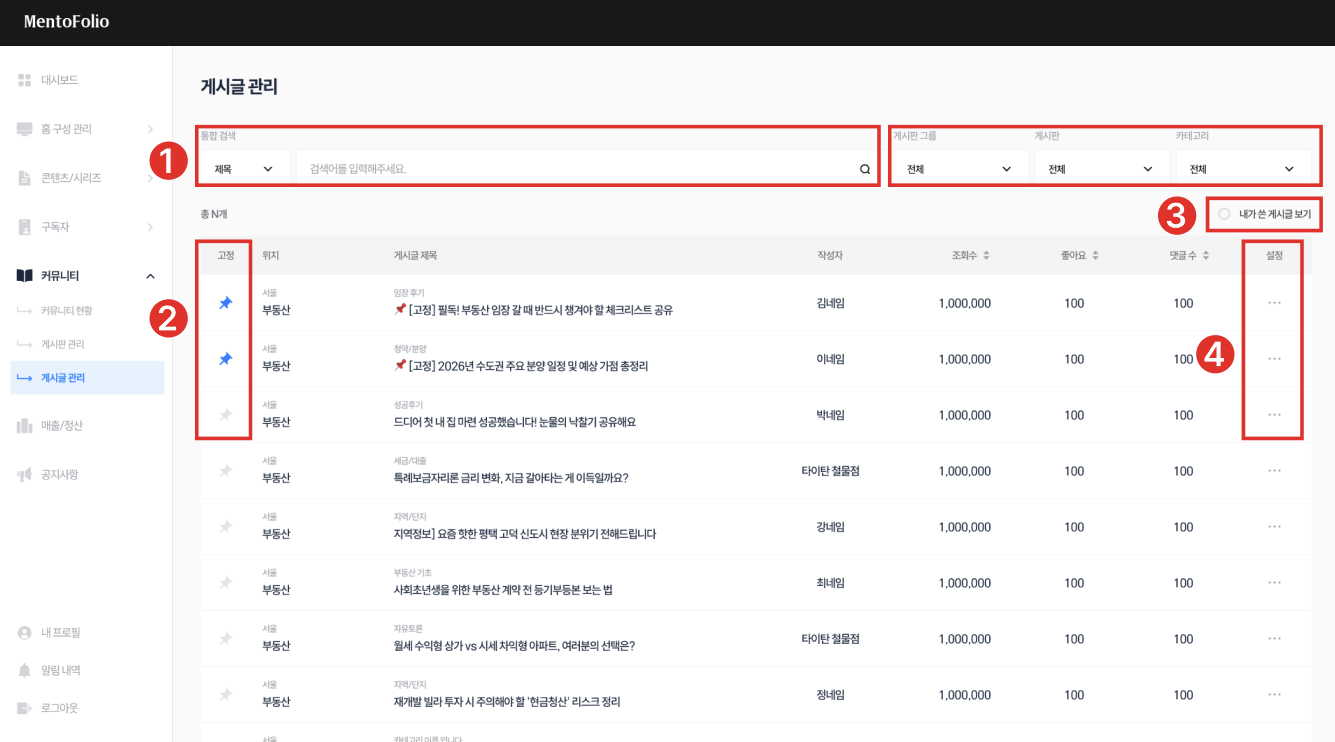
Task: Unpin the 이네임 post's blue pin
Action: (x=226, y=359)
